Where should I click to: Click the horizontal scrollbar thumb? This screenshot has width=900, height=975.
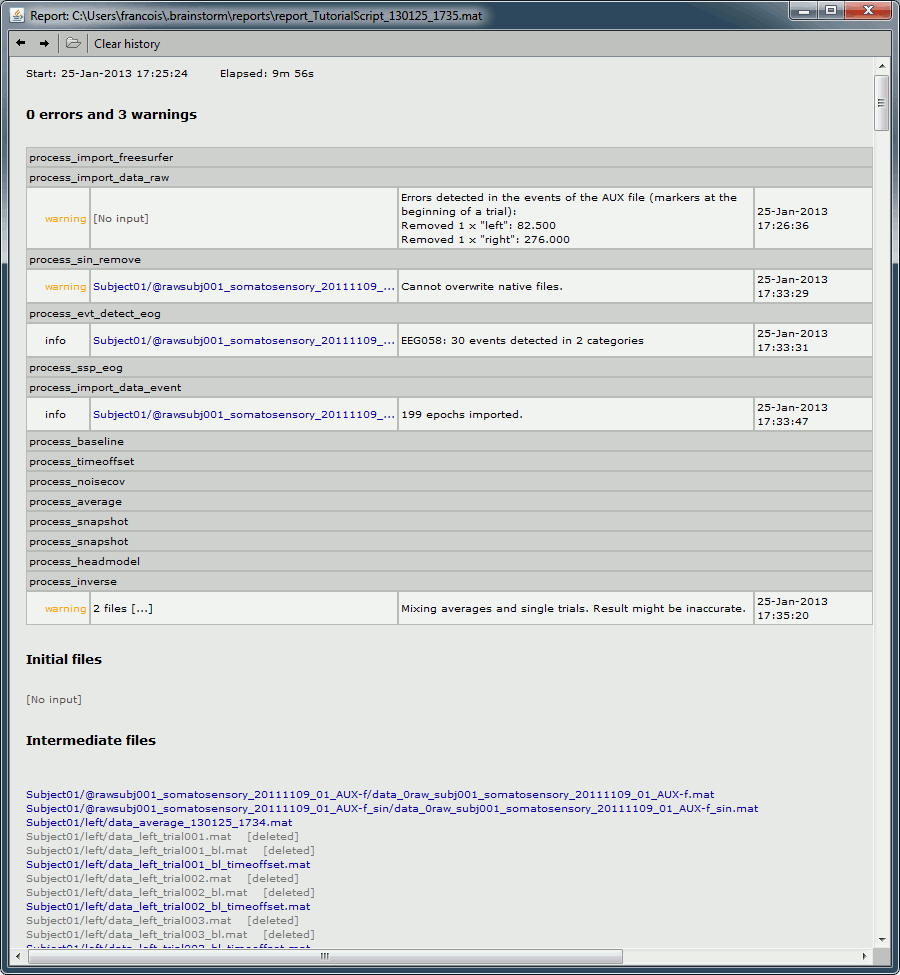pyautogui.click(x=325, y=956)
